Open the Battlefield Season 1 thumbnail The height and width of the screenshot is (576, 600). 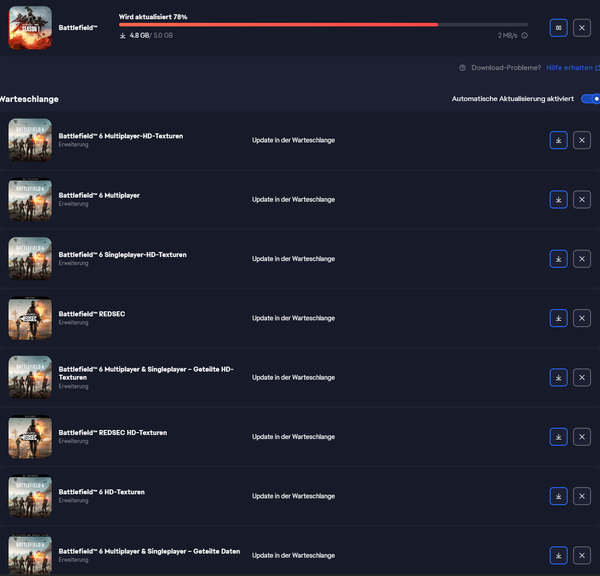[30, 28]
